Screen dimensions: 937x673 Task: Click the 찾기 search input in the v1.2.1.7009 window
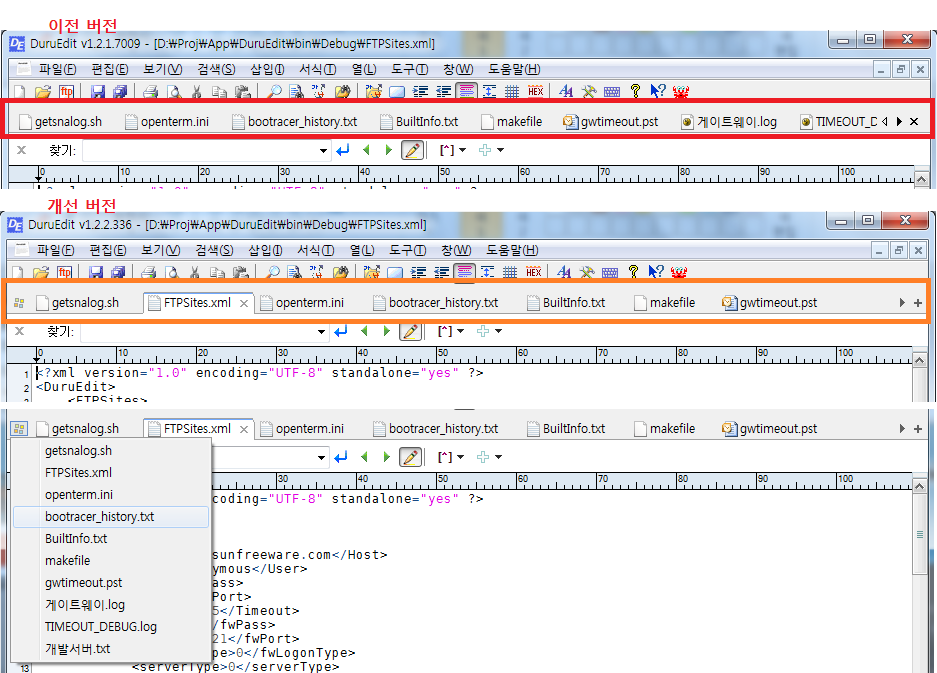(200, 151)
